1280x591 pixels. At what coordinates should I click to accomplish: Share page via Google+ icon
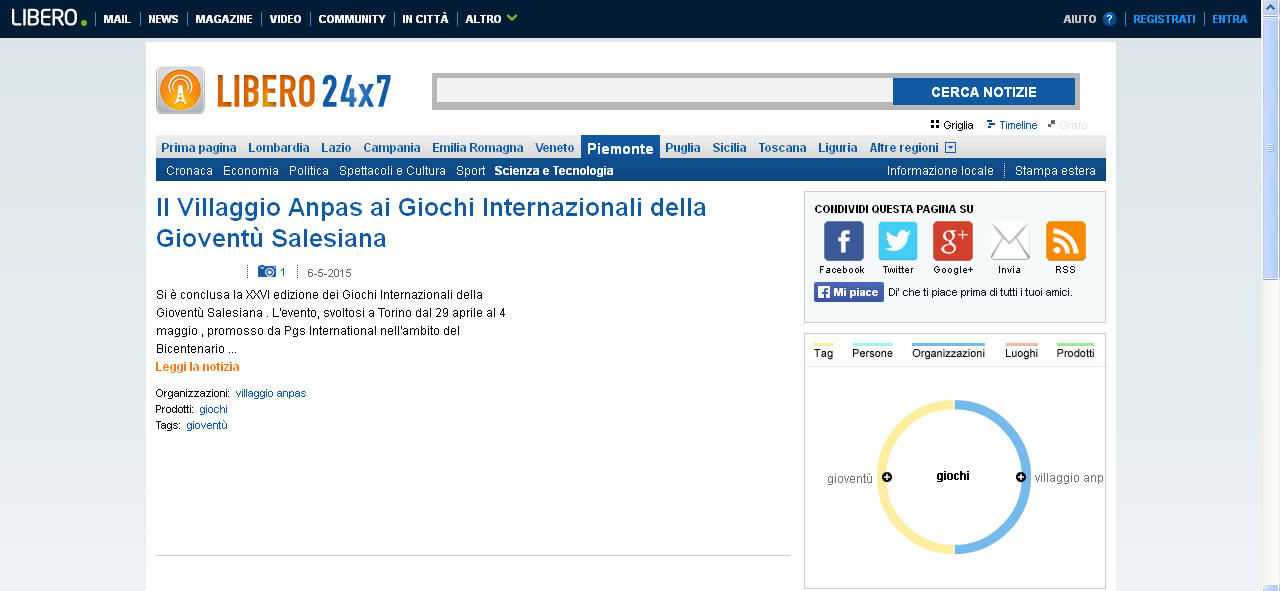click(953, 241)
